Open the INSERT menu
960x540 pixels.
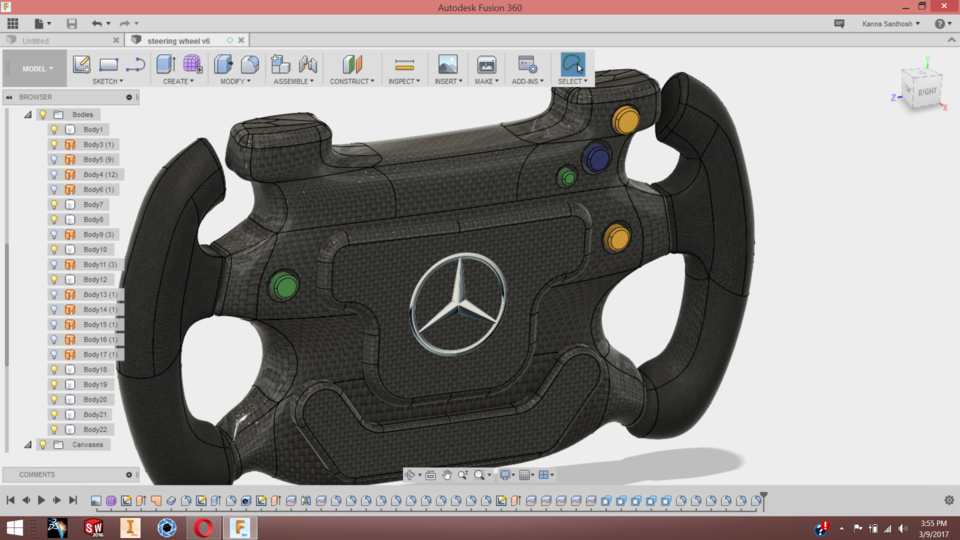449,81
